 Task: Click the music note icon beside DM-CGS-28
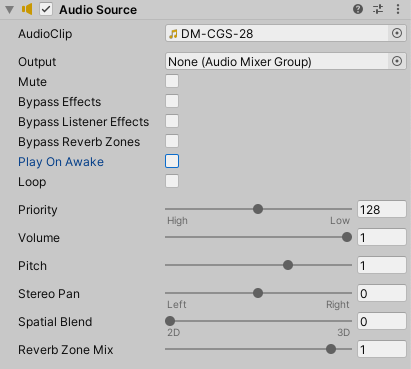click(173, 34)
